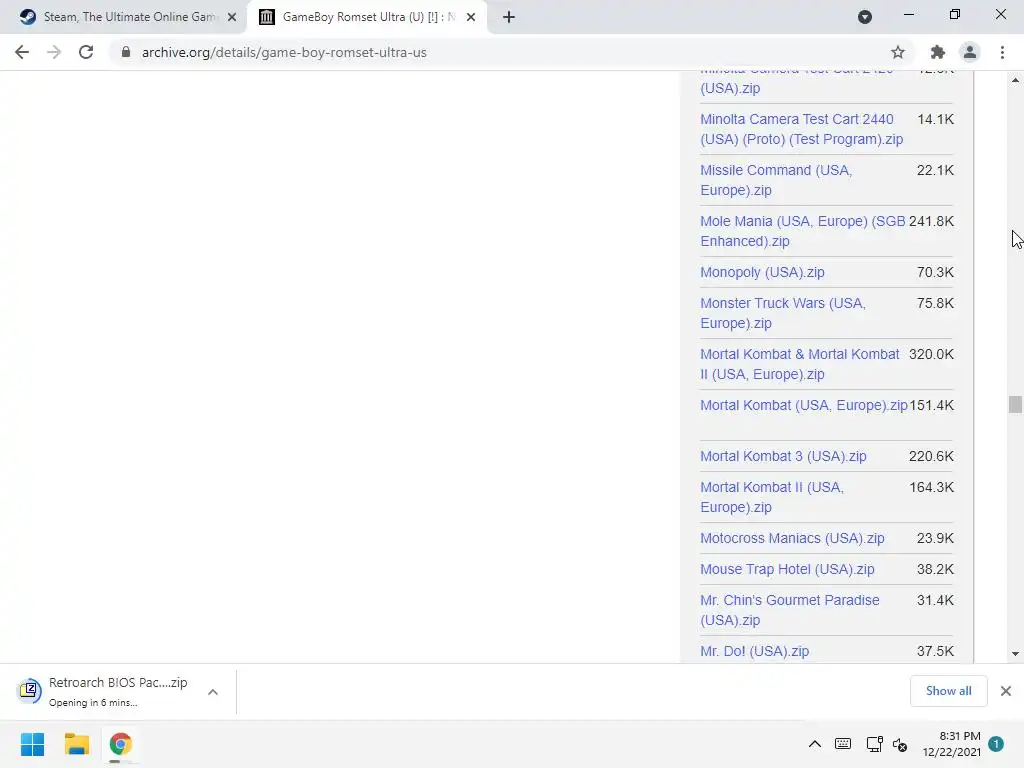Download Mouse Trap Hotel (USA).zip
Screen dimensions: 1024x768
coord(787,569)
